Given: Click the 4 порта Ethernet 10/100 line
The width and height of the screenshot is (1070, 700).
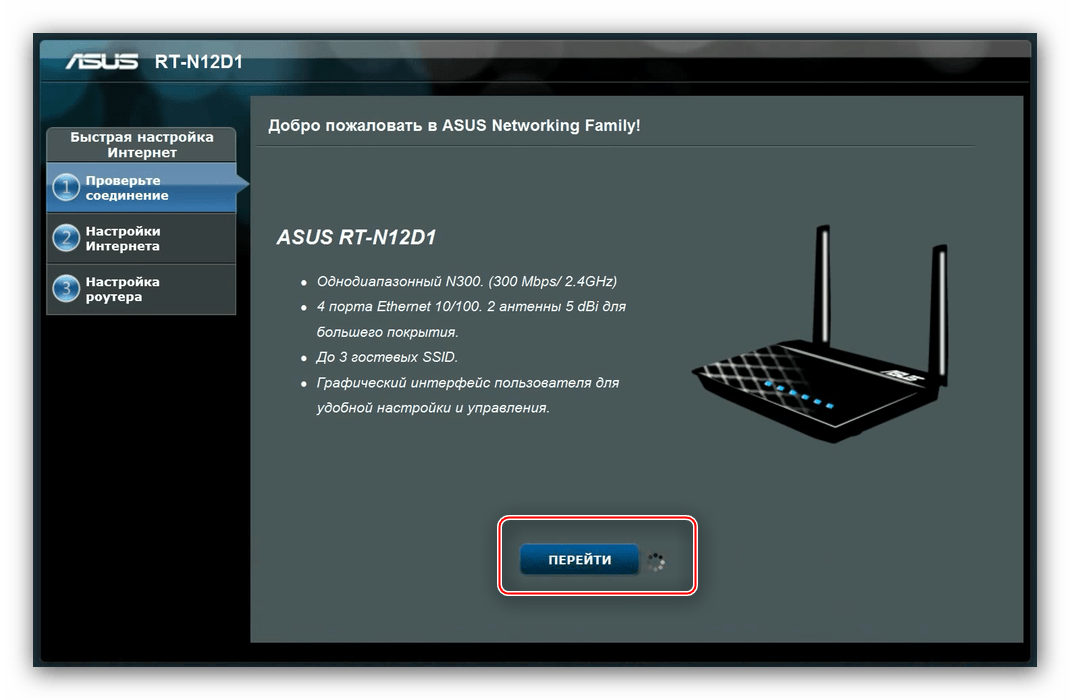Looking at the screenshot, I should 471,319.
